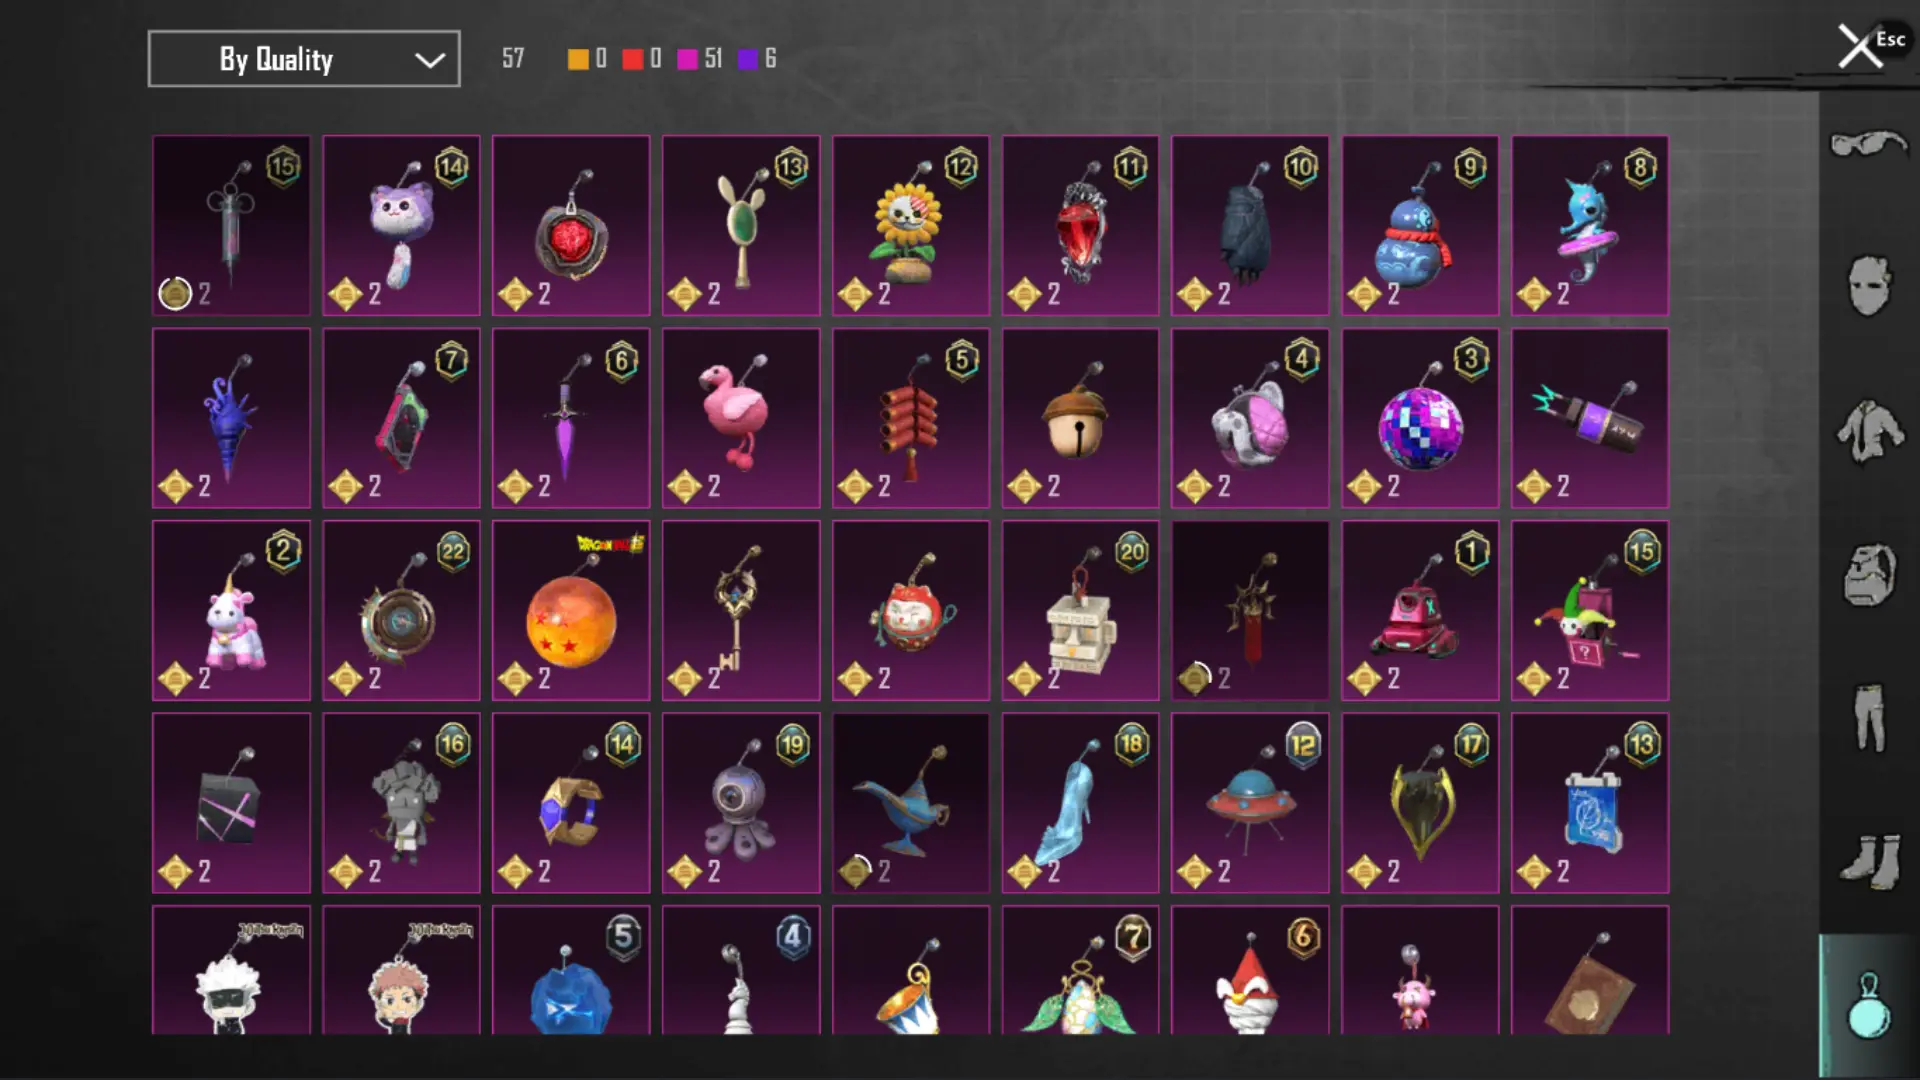Expand the By Quality sort dropdown
This screenshot has height=1080, width=1920.
pyautogui.click(x=304, y=59)
